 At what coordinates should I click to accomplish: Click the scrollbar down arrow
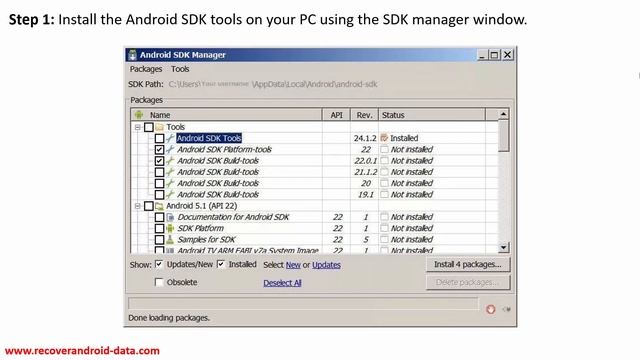click(x=503, y=247)
